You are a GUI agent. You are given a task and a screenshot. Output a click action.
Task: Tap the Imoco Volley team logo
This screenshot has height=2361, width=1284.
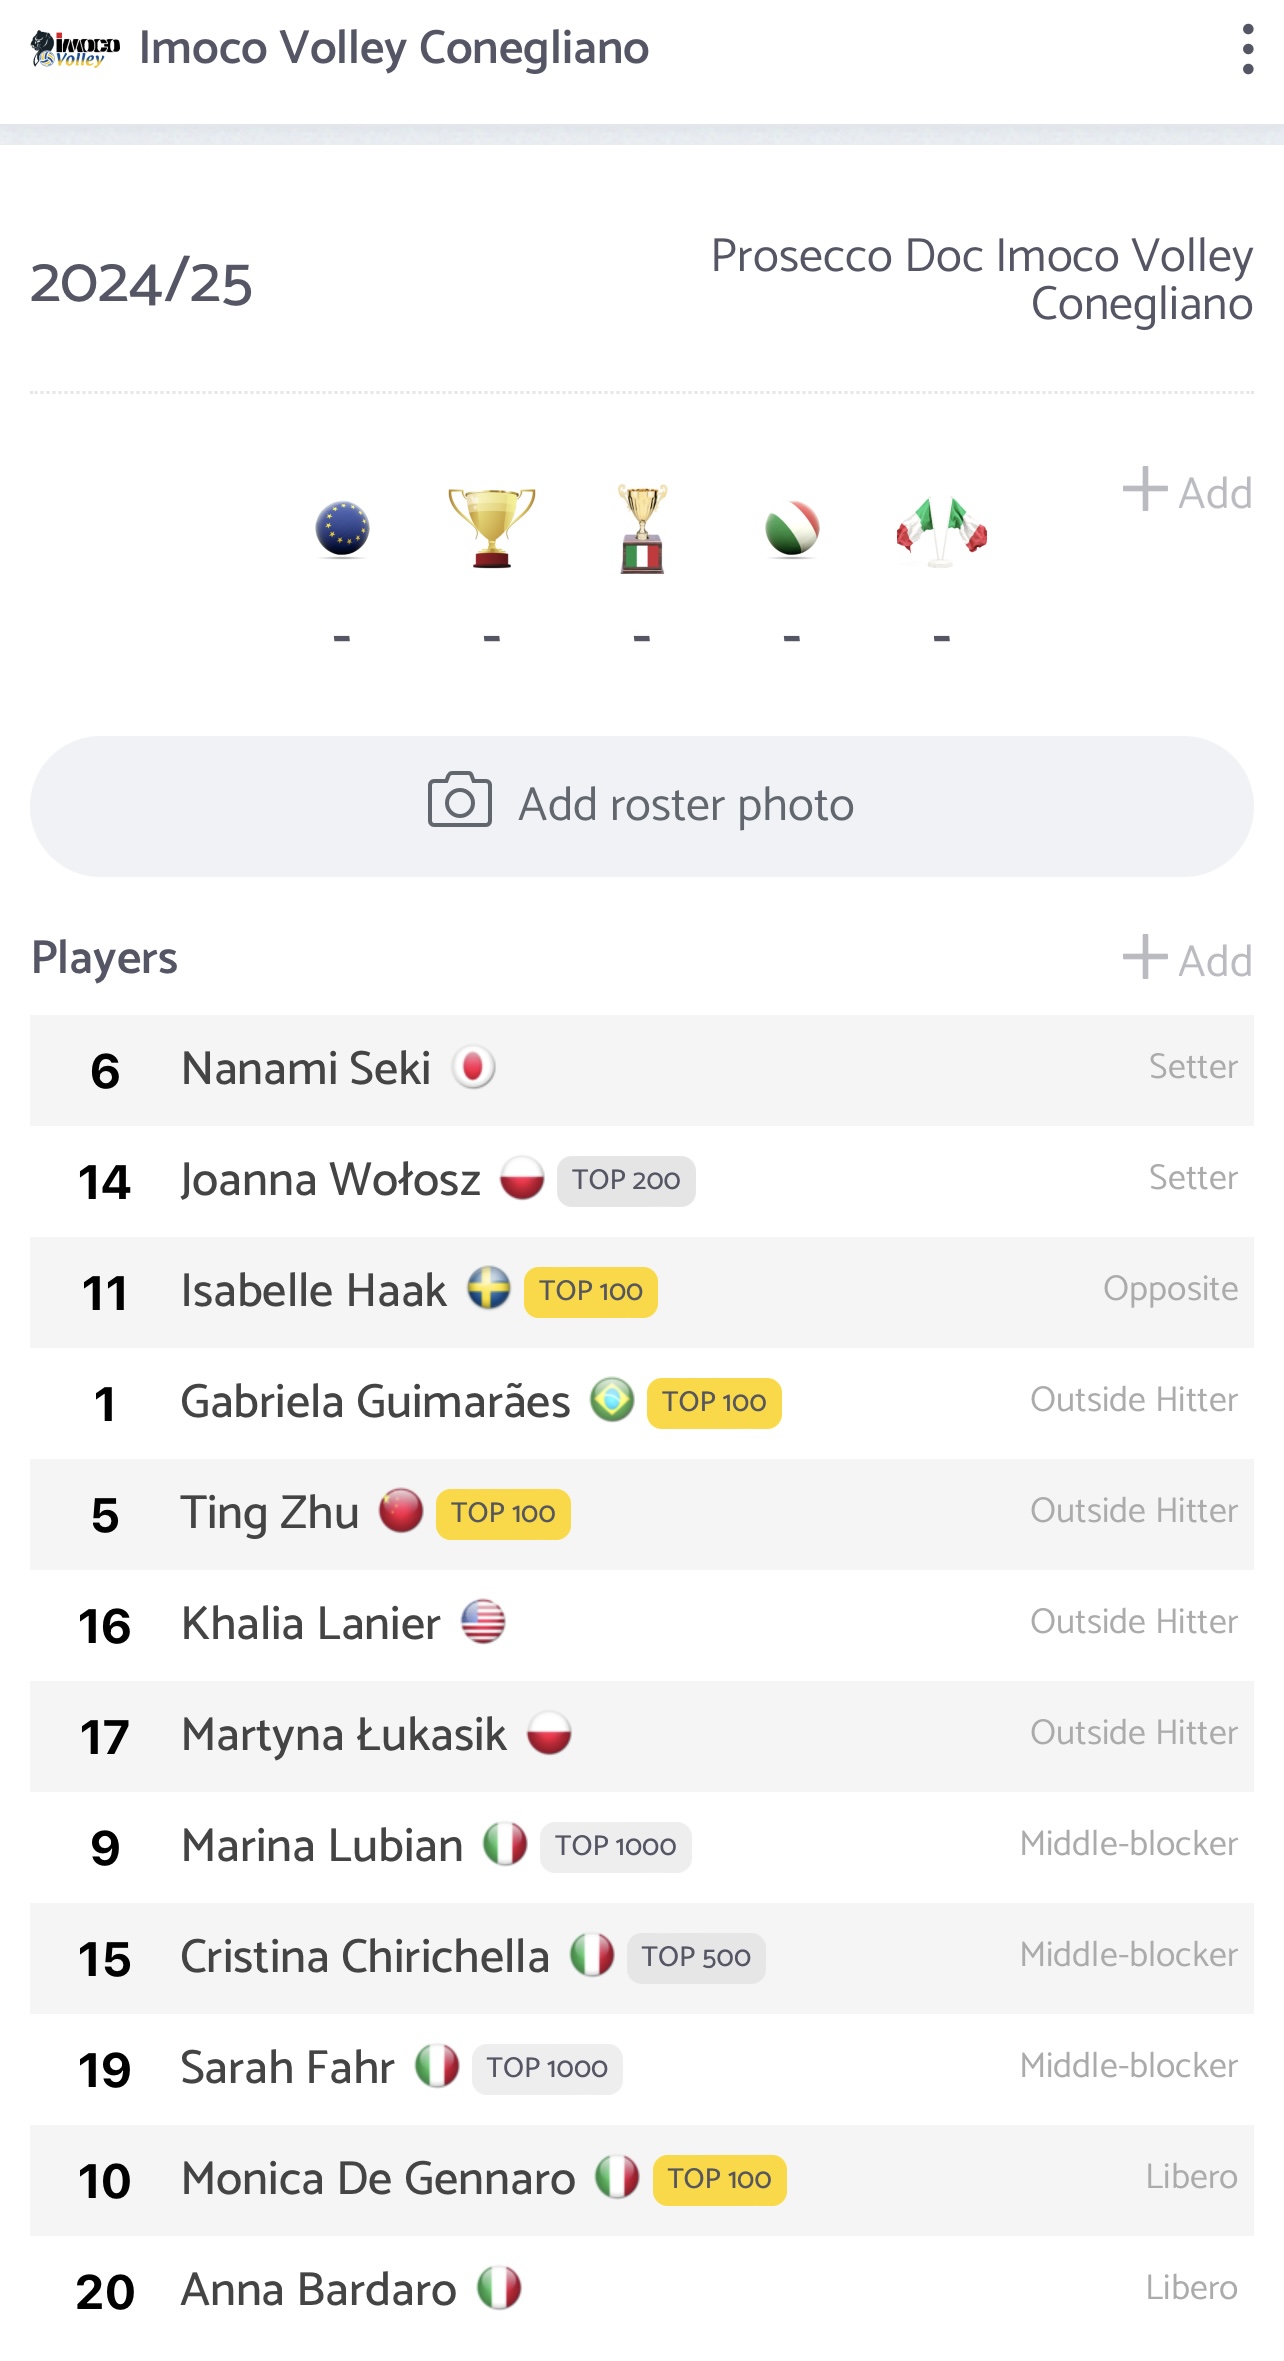tap(75, 49)
